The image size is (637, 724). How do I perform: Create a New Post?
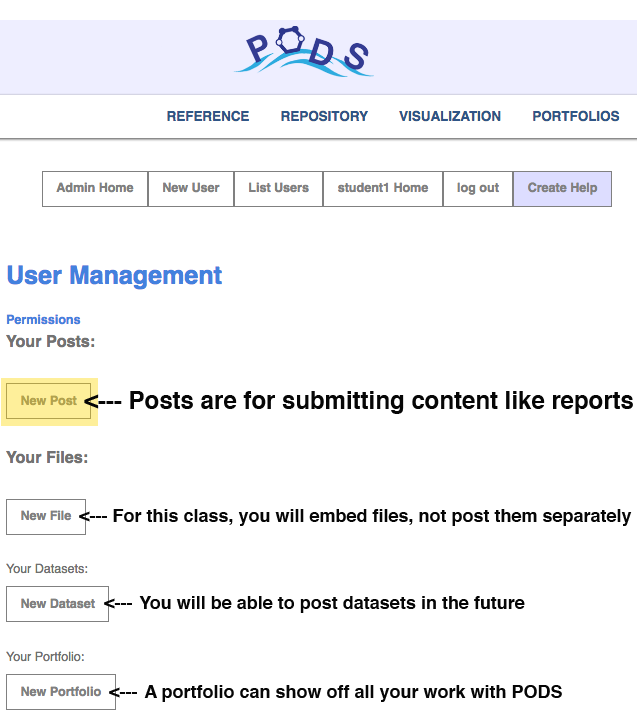tap(49, 401)
